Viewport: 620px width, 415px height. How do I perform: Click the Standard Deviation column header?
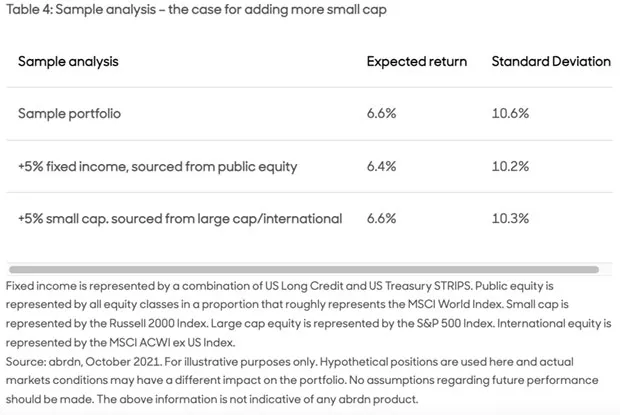pyautogui.click(x=550, y=61)
